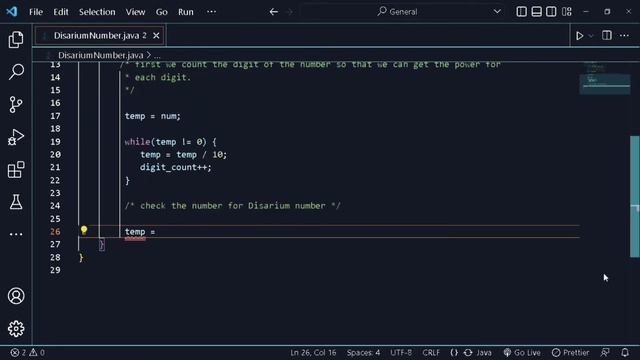This screenshot has height=360, width=640.
Task: Open the File menu
Action: (x=36, y=12)
